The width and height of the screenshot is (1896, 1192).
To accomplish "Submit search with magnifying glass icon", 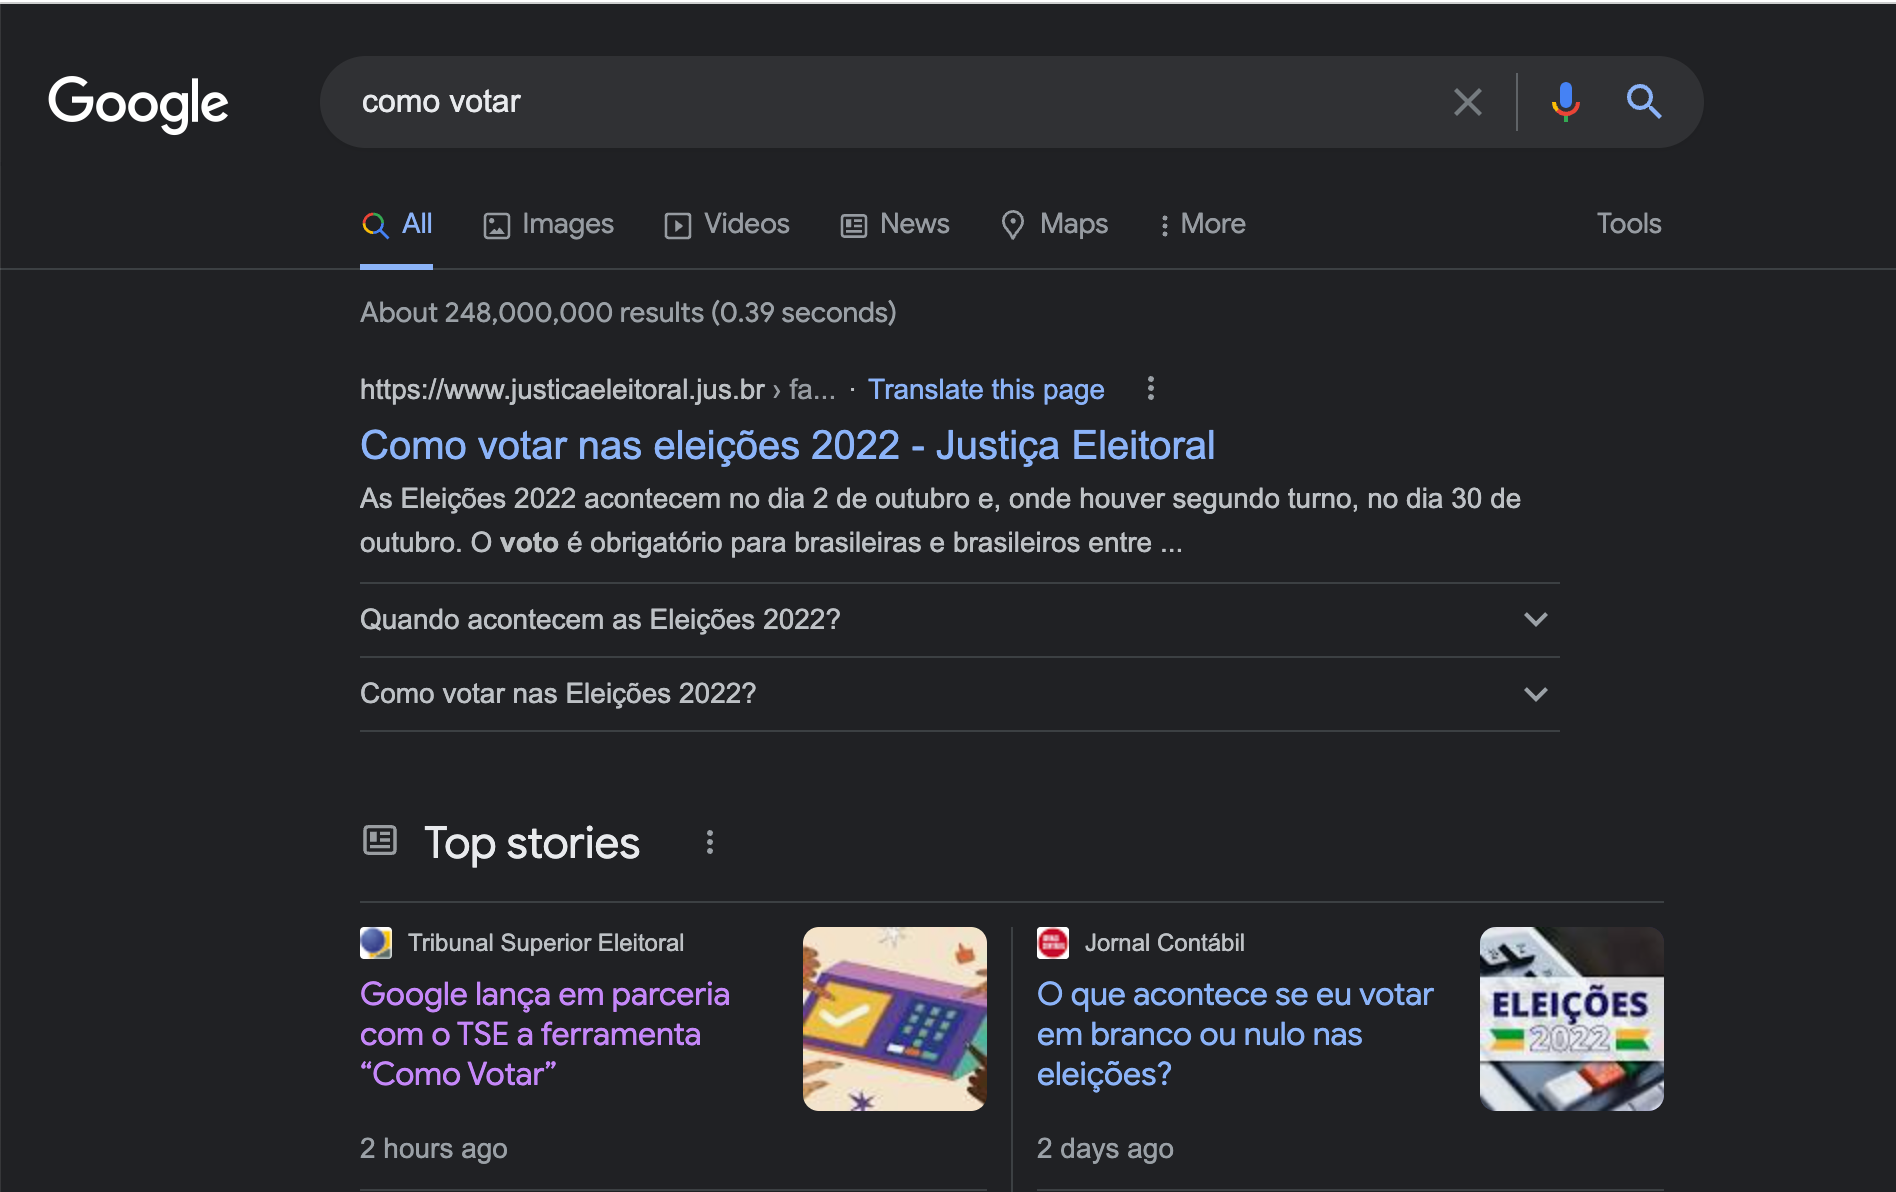I will tap(1643, 102).
